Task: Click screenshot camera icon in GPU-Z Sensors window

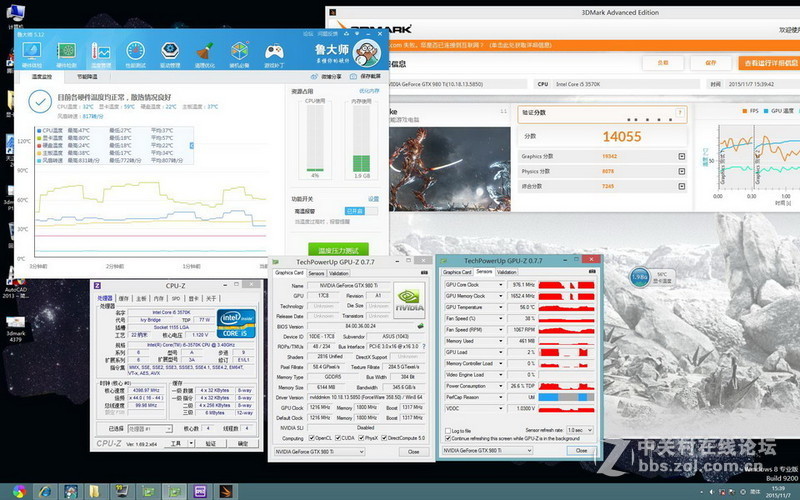Action: tap(592, 271)
